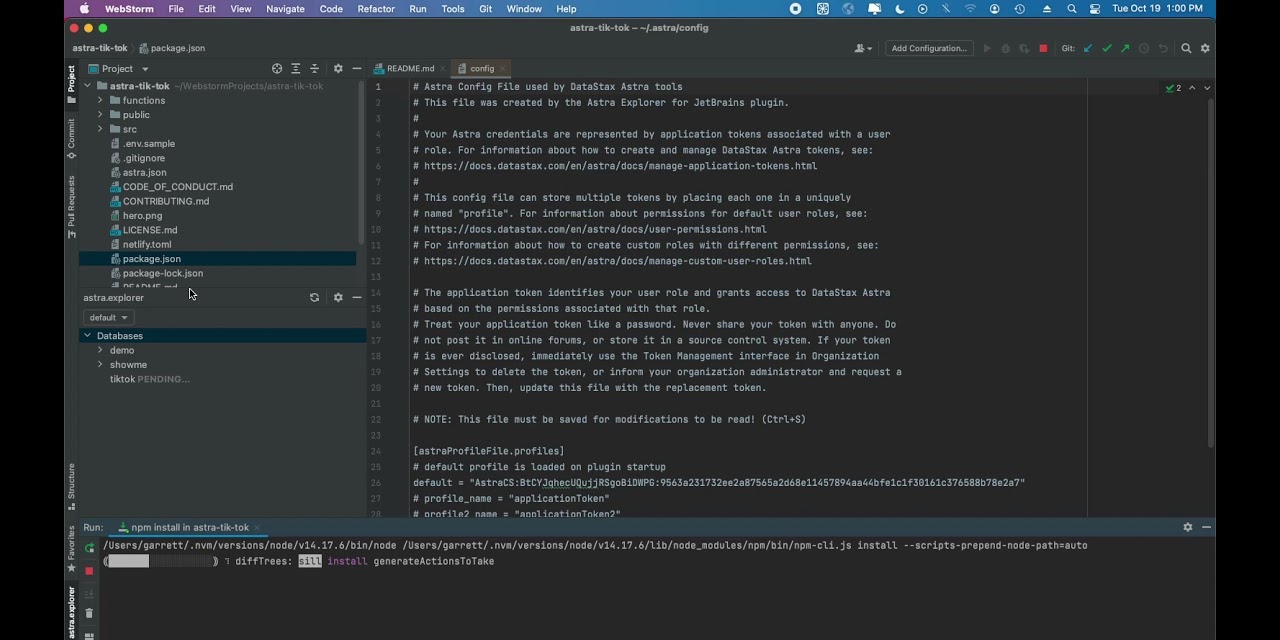1280x640 pixels.
Task: Click Git Commit checkmark icon
Action: tap(1107, 48)
